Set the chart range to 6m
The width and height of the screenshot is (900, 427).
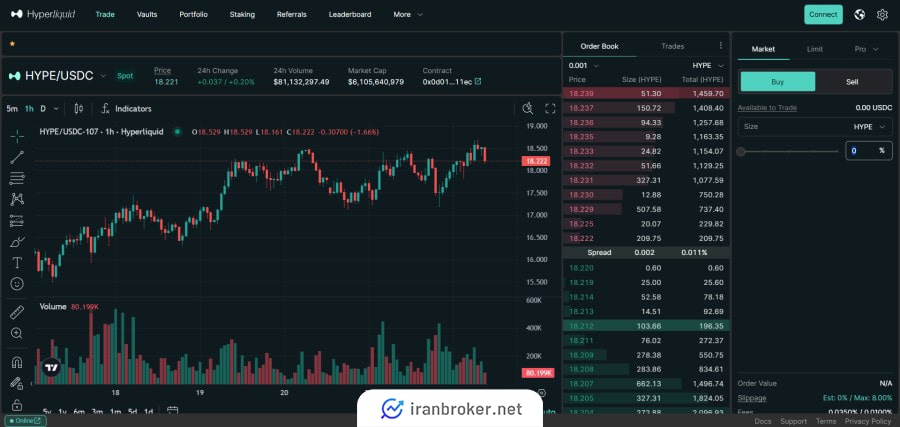79,412
